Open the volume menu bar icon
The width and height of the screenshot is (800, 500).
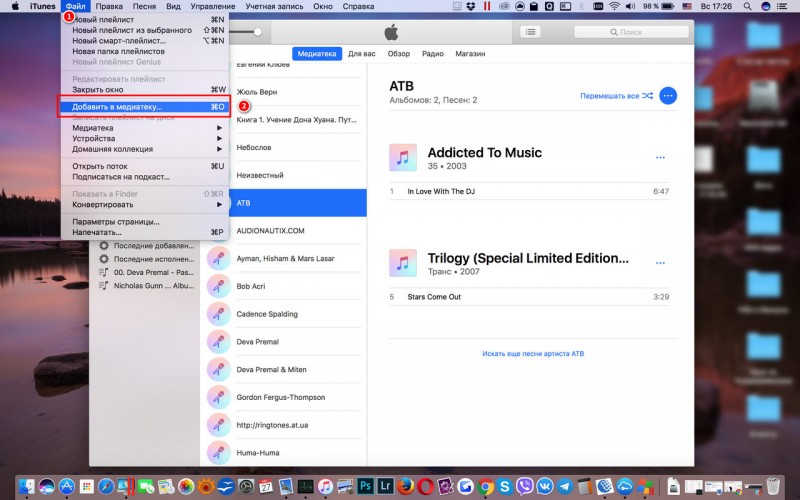coord(631,6)
